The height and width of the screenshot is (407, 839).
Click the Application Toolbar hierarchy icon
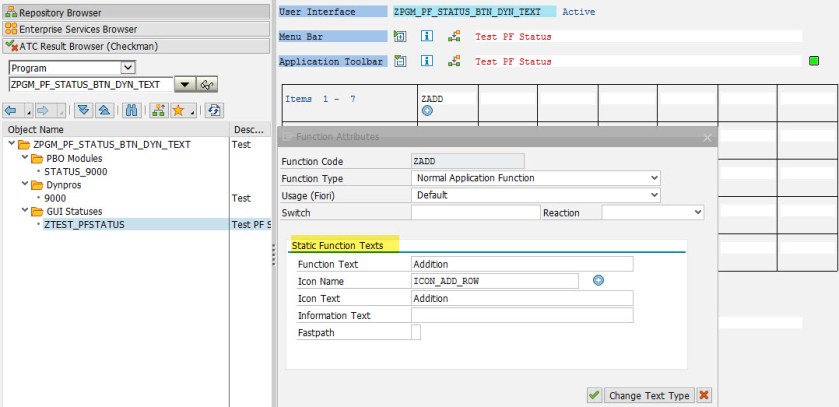[454, 62]
